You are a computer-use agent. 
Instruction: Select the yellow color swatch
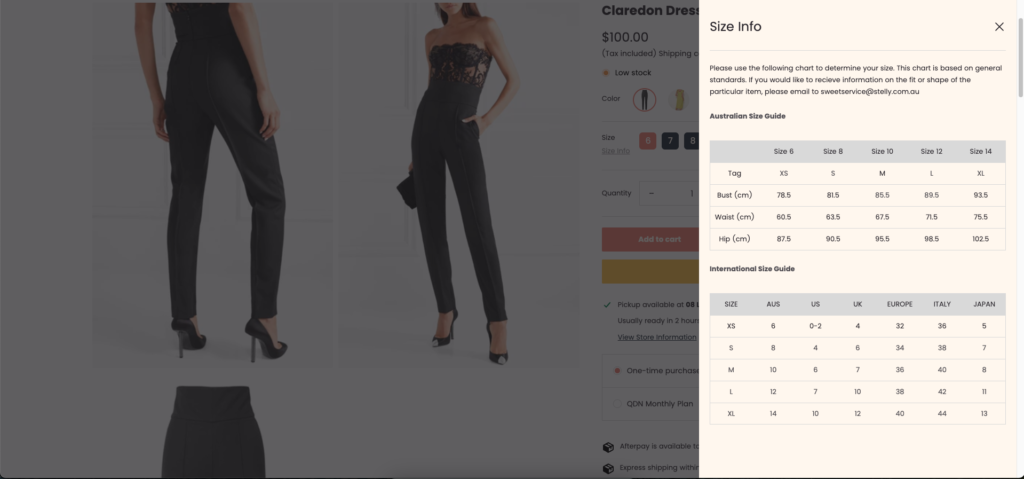[679, 99]
